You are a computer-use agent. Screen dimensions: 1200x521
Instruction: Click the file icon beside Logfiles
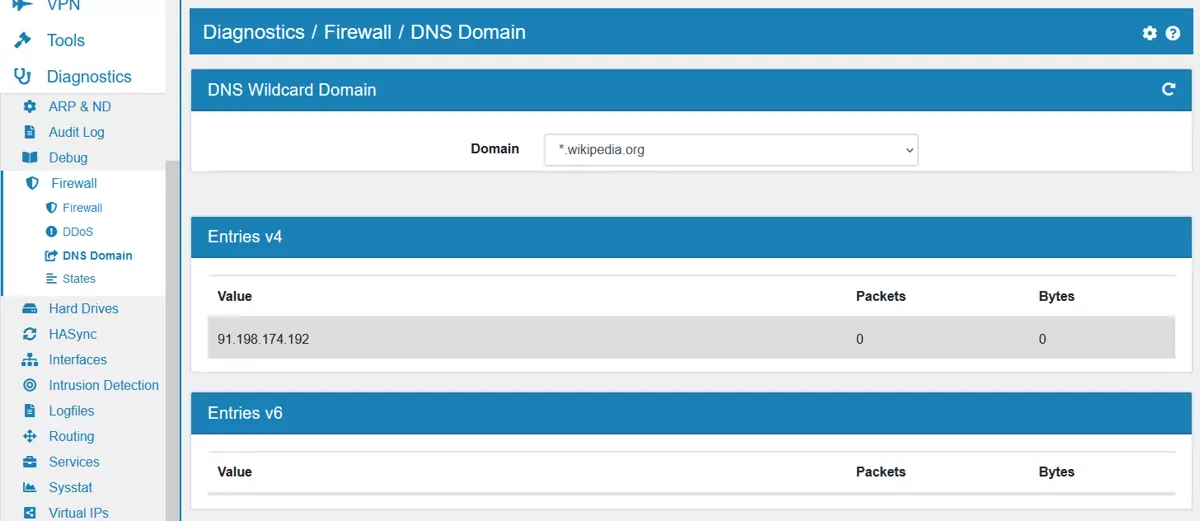[30, 411]
